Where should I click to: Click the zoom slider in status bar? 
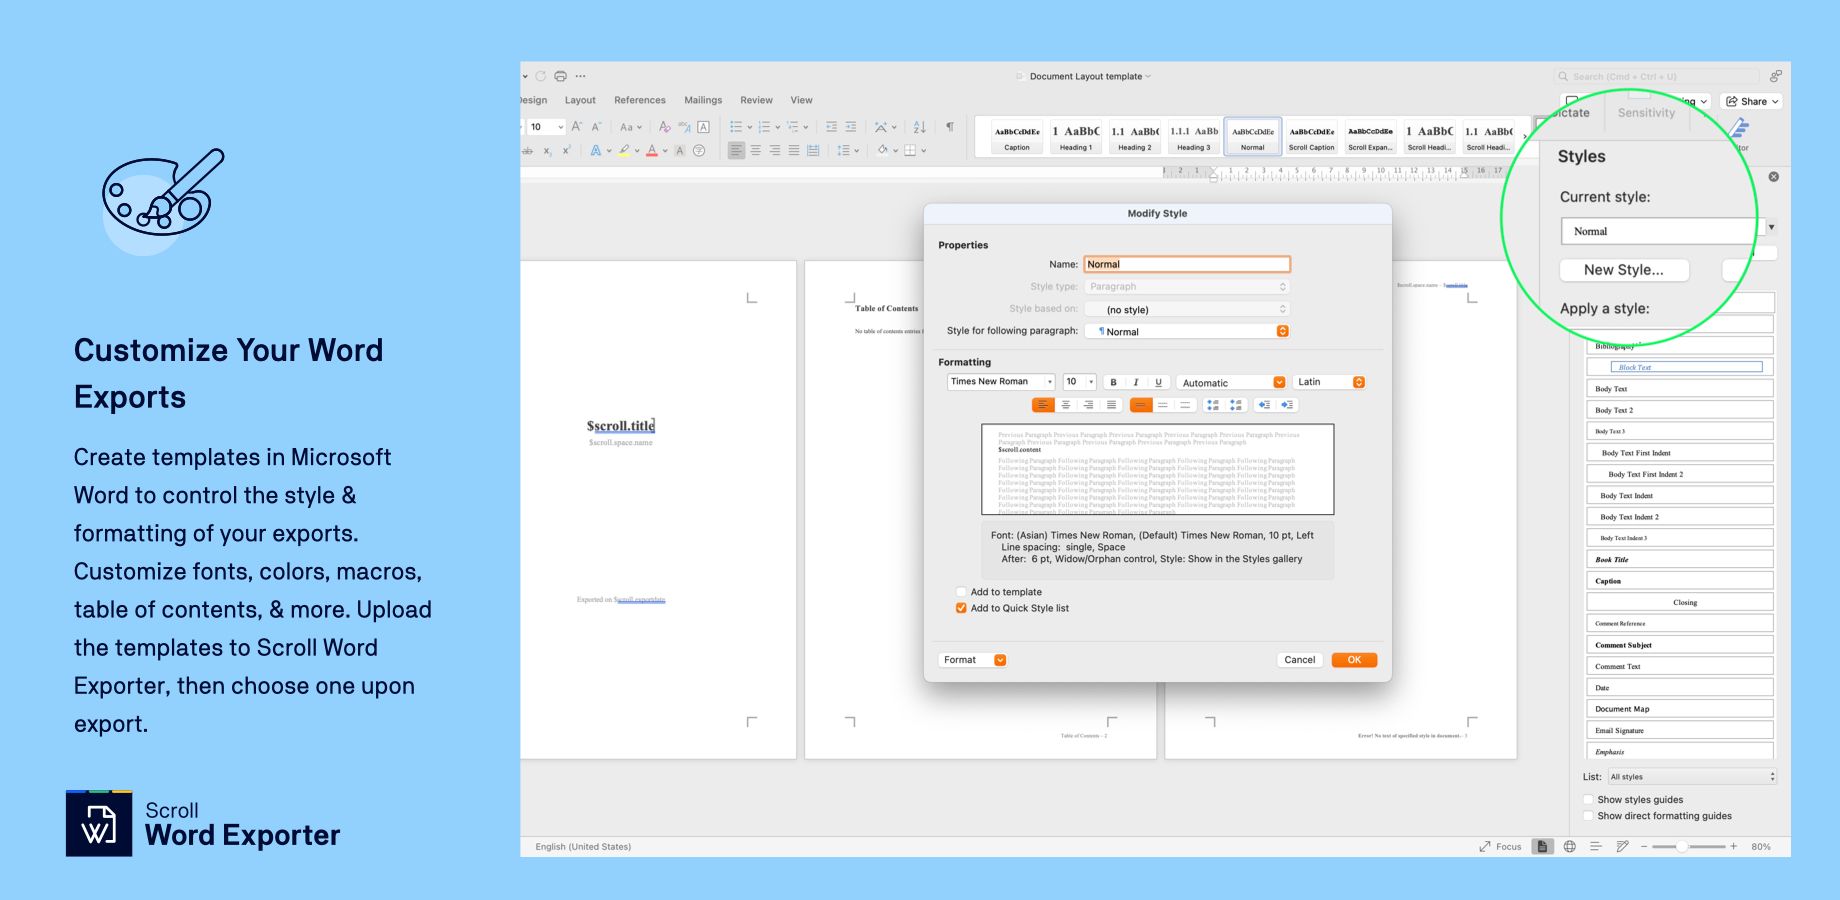pos(1689,847)
